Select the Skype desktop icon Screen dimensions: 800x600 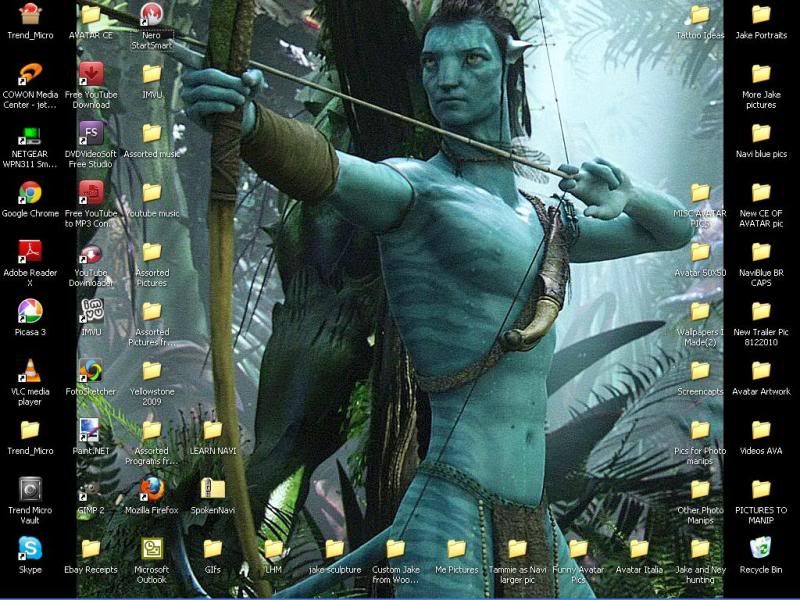pyautogui.click(x=30, y=548)
